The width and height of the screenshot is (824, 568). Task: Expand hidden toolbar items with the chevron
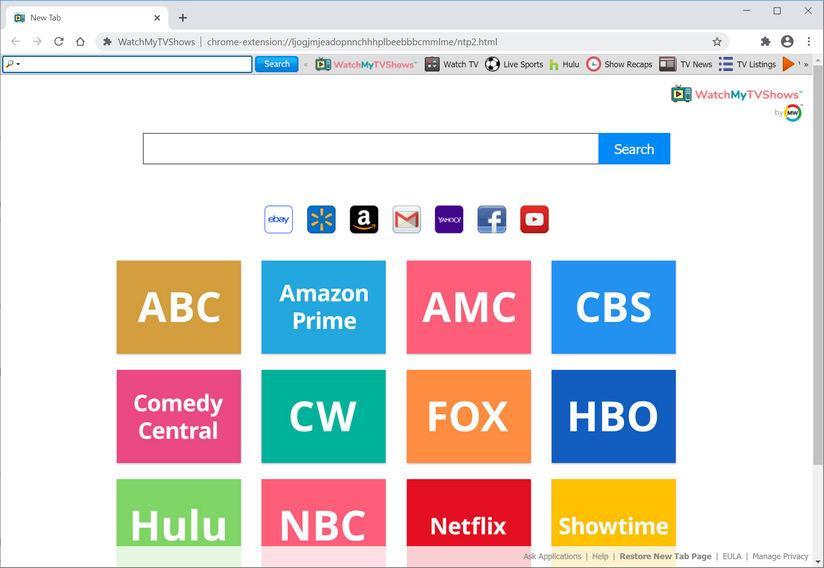coord(806,64)
